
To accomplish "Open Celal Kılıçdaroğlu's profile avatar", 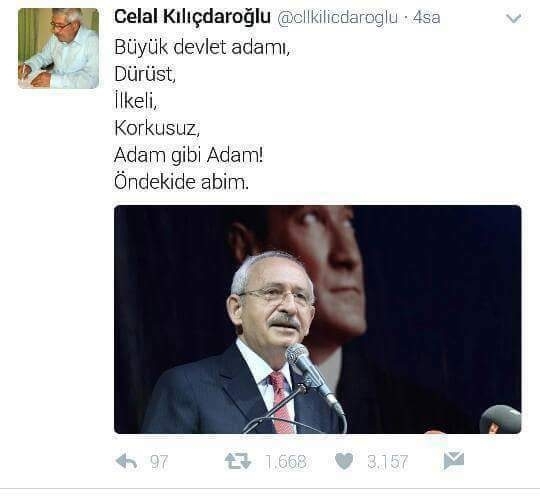I will coord(59,49).
